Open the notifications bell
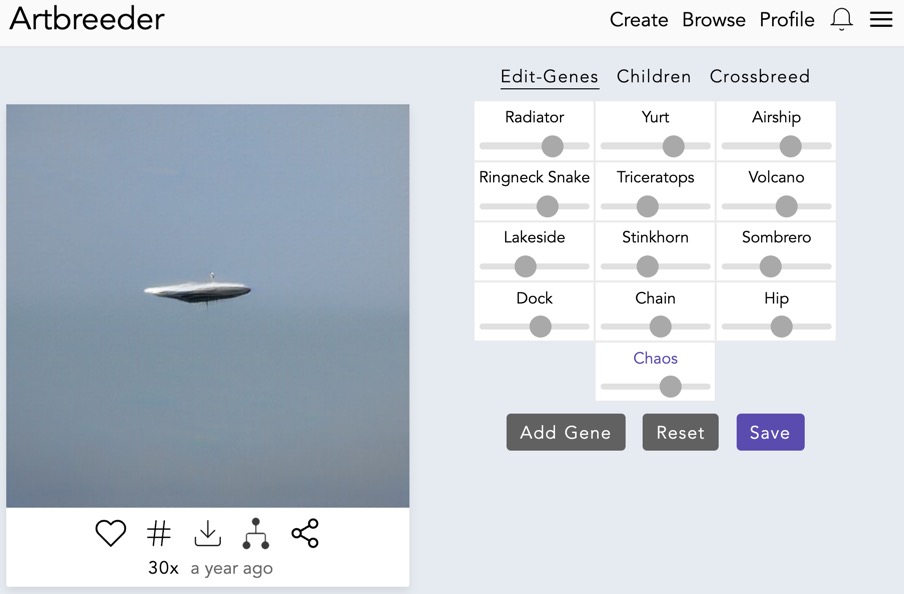Viewport: 904px width, 594px height. coord(842,20)
